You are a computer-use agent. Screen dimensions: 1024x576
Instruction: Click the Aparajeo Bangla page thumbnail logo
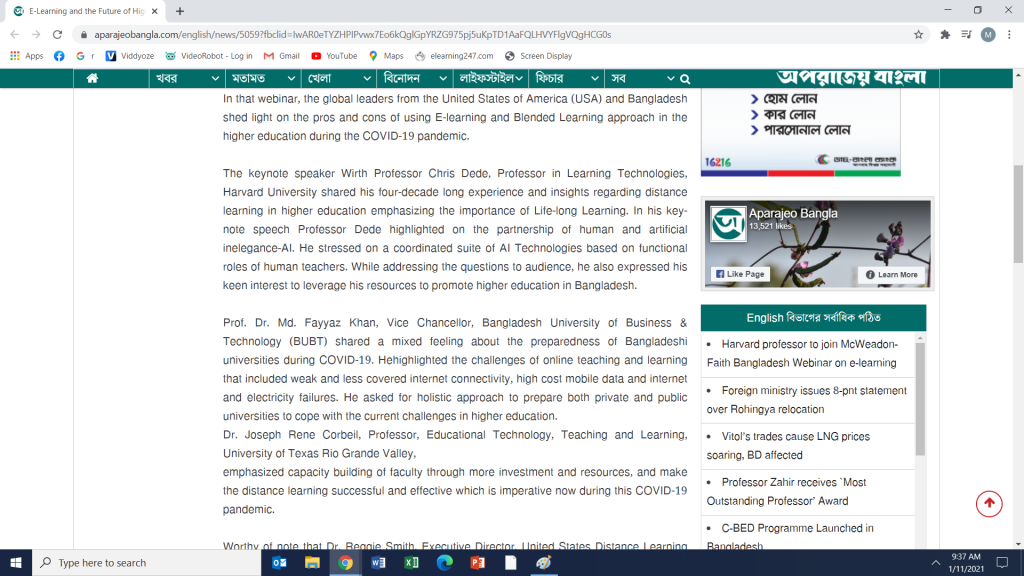point(728,224)
